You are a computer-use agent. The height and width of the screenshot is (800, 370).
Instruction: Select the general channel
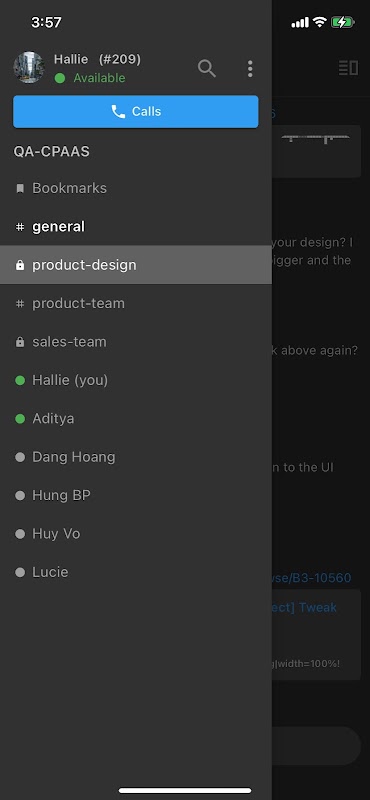pyautogui.click(x=136, y=227)
